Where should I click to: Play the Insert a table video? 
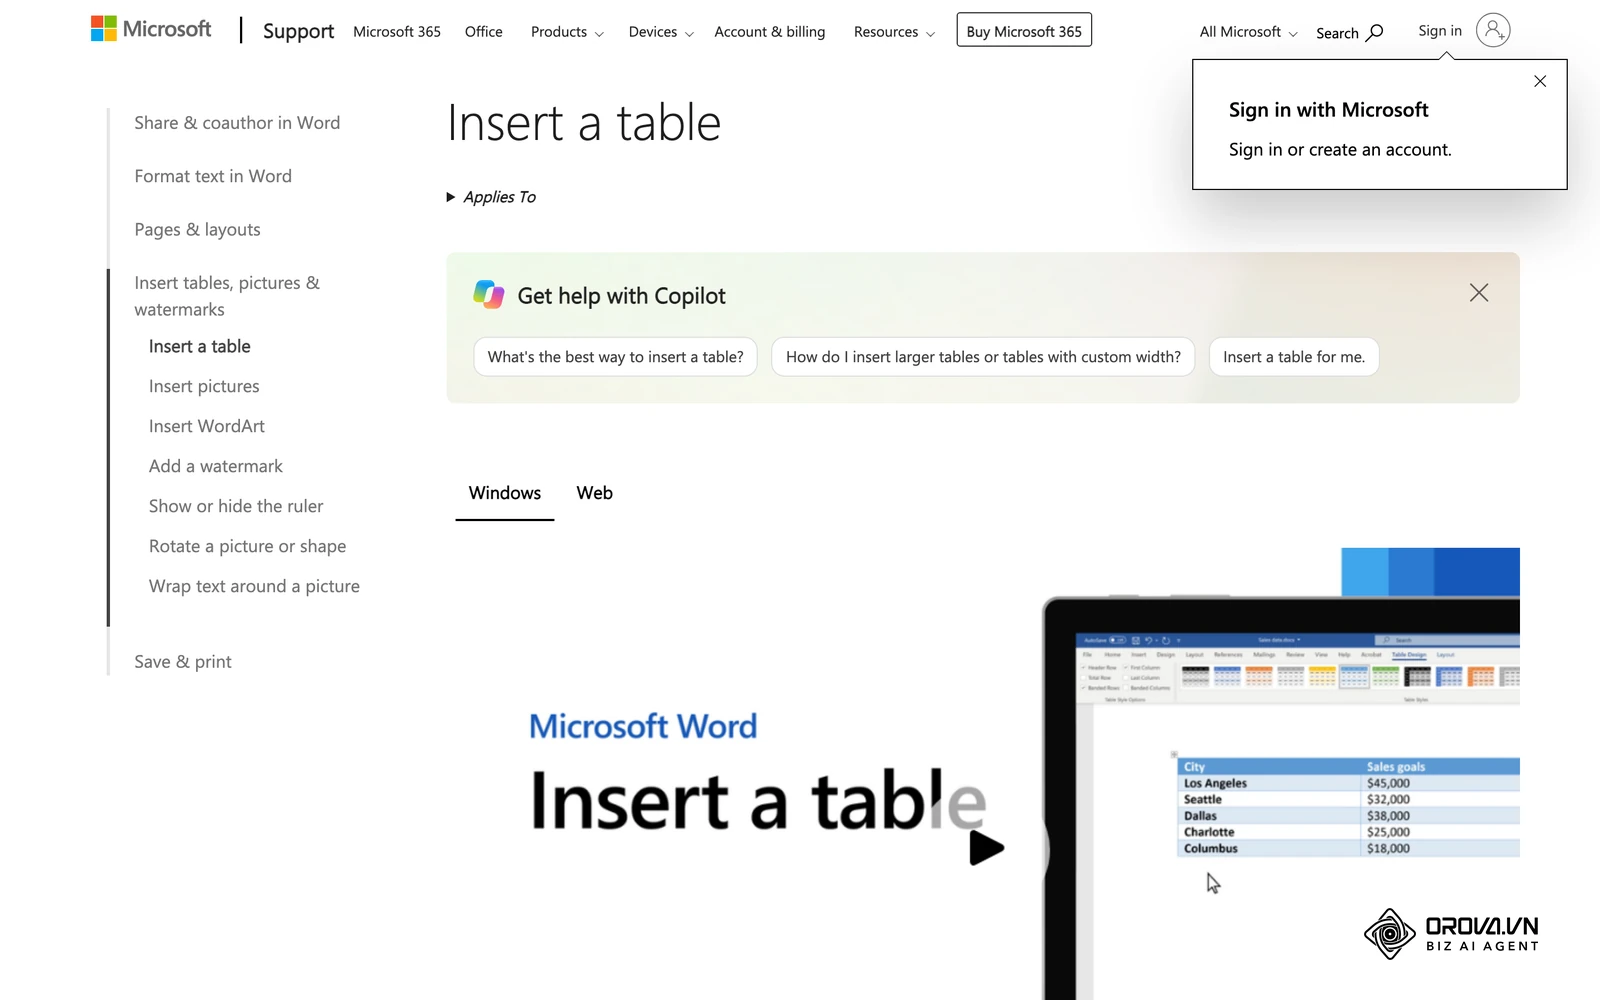[986, 848]
